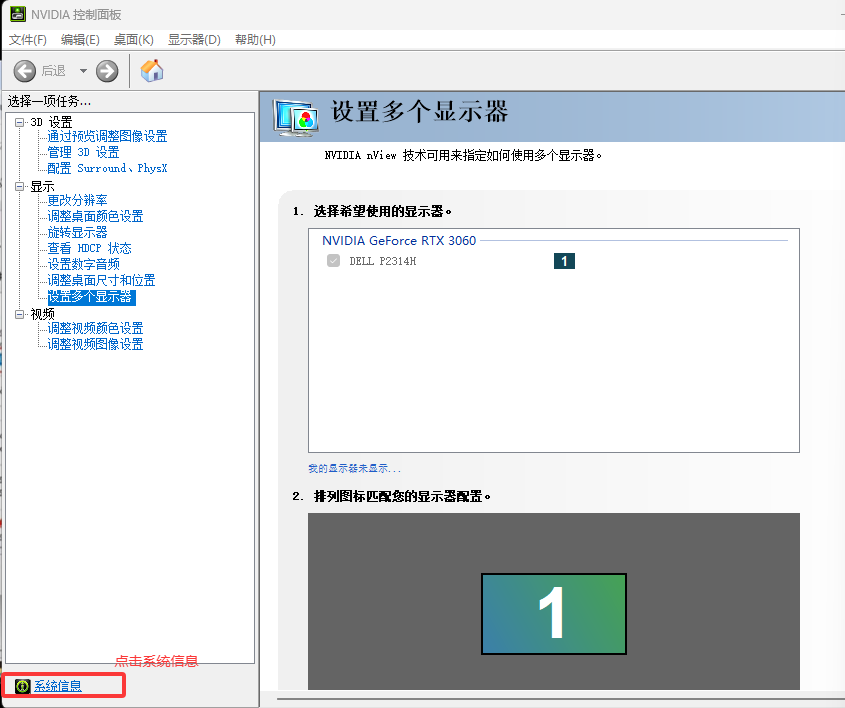Collapse the 3D 设置 tree node
The height and width of the screenshot is (708, 845).
pos(19,122)
